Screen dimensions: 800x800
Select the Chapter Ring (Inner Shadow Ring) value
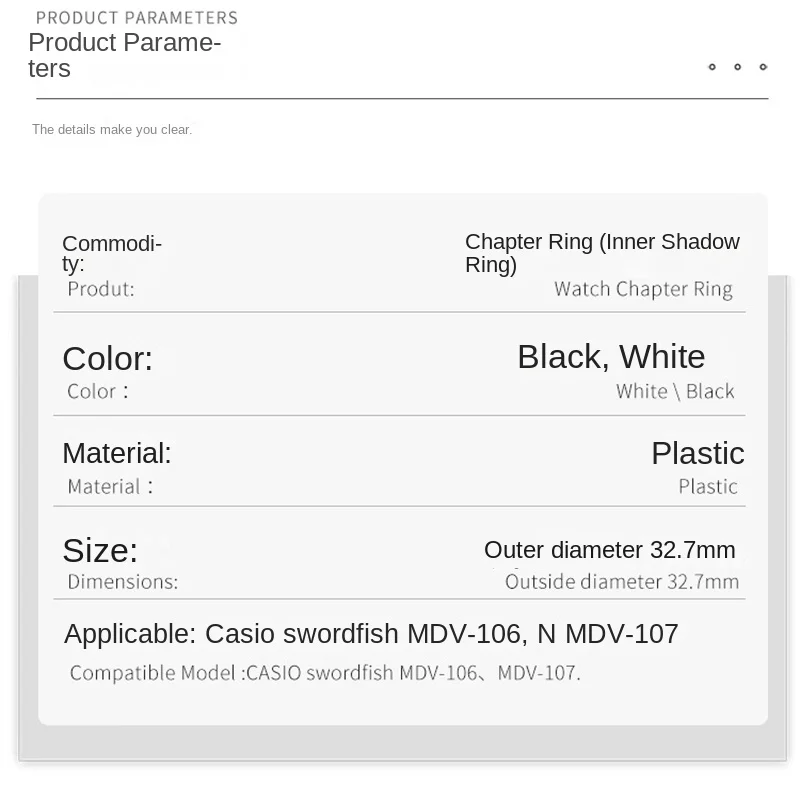point(602,253)
